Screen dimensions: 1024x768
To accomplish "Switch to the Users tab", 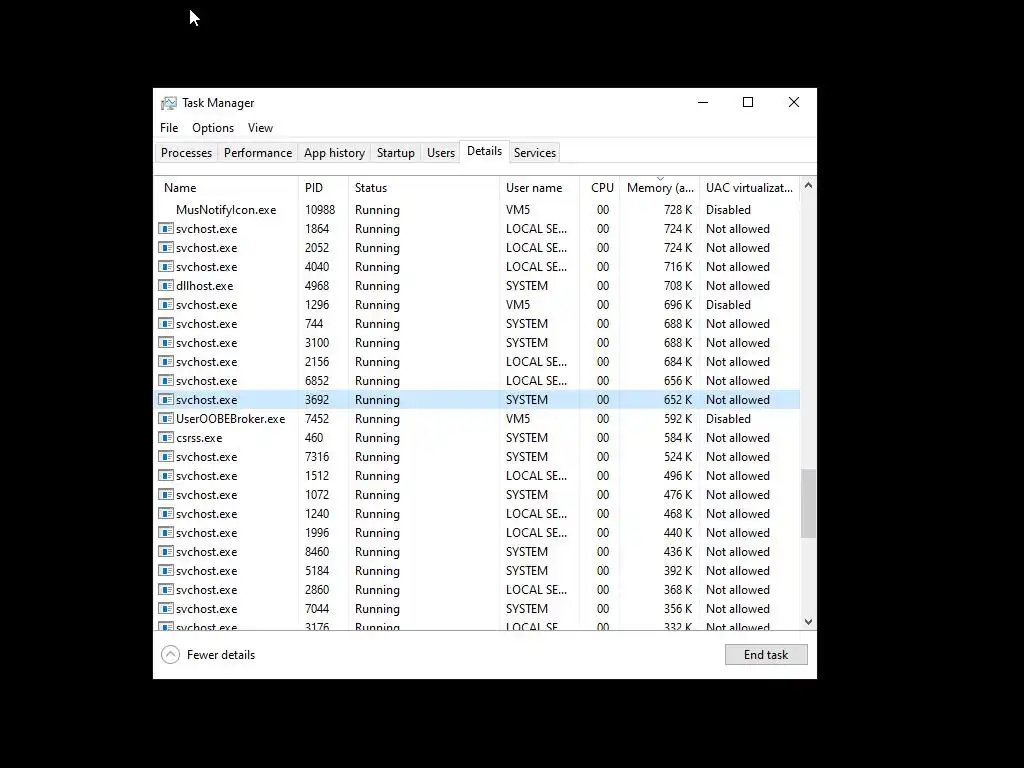I will click(x=441, y=153).
